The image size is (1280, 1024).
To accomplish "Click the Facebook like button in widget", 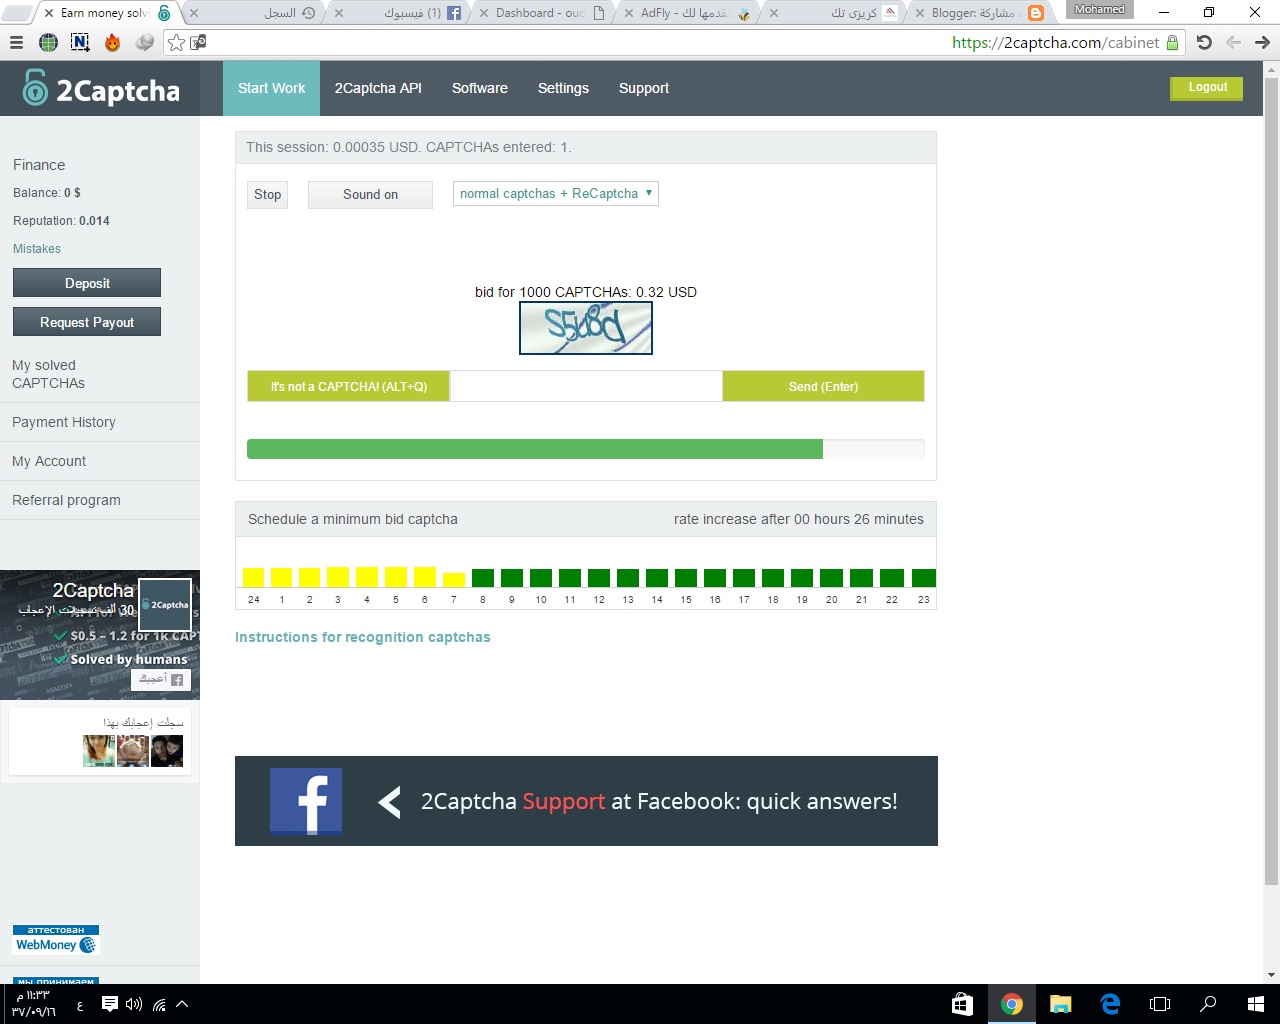I will tap(160, 679).
